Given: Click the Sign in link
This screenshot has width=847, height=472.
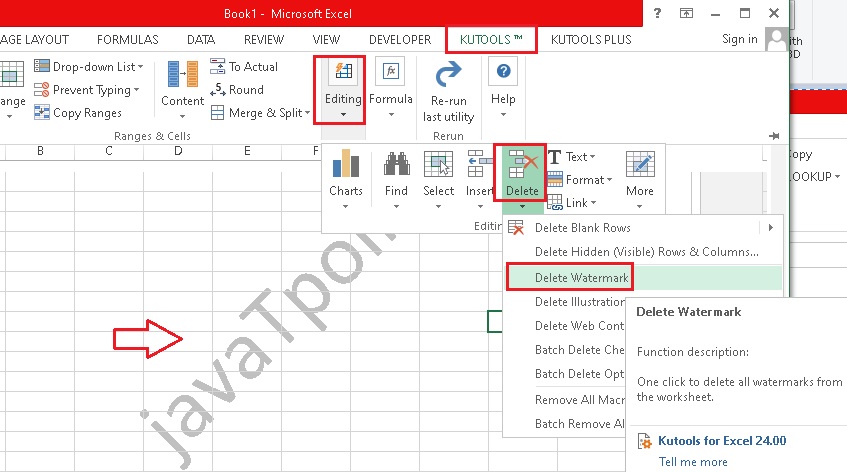Looking at the screenshot, I should 740,39.
